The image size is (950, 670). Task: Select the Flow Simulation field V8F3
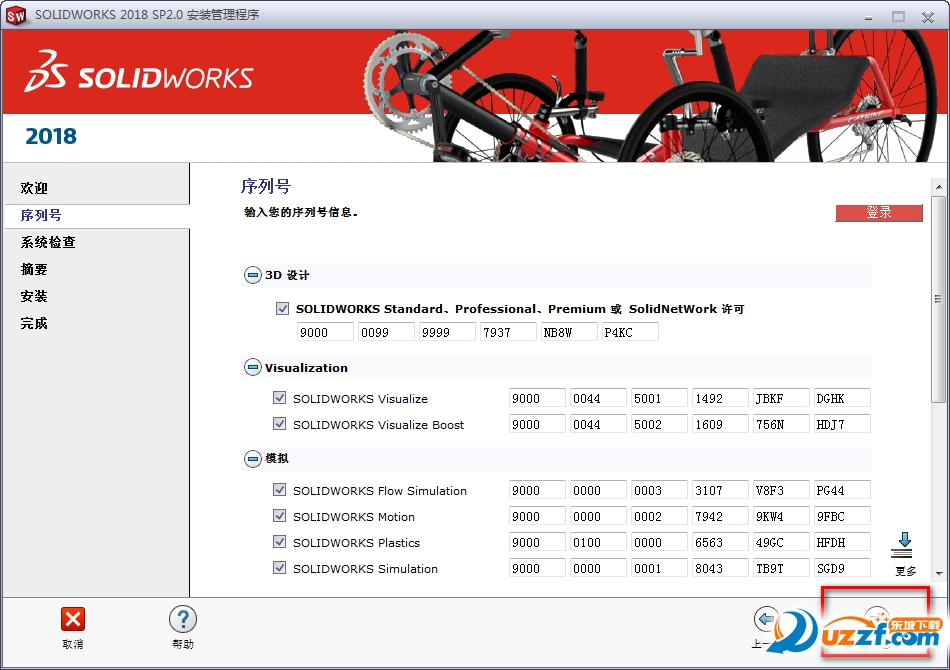782,490
